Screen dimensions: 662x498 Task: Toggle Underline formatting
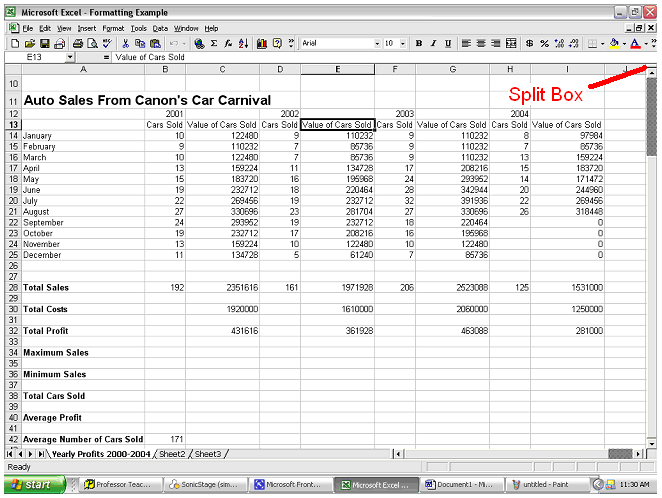448,44
